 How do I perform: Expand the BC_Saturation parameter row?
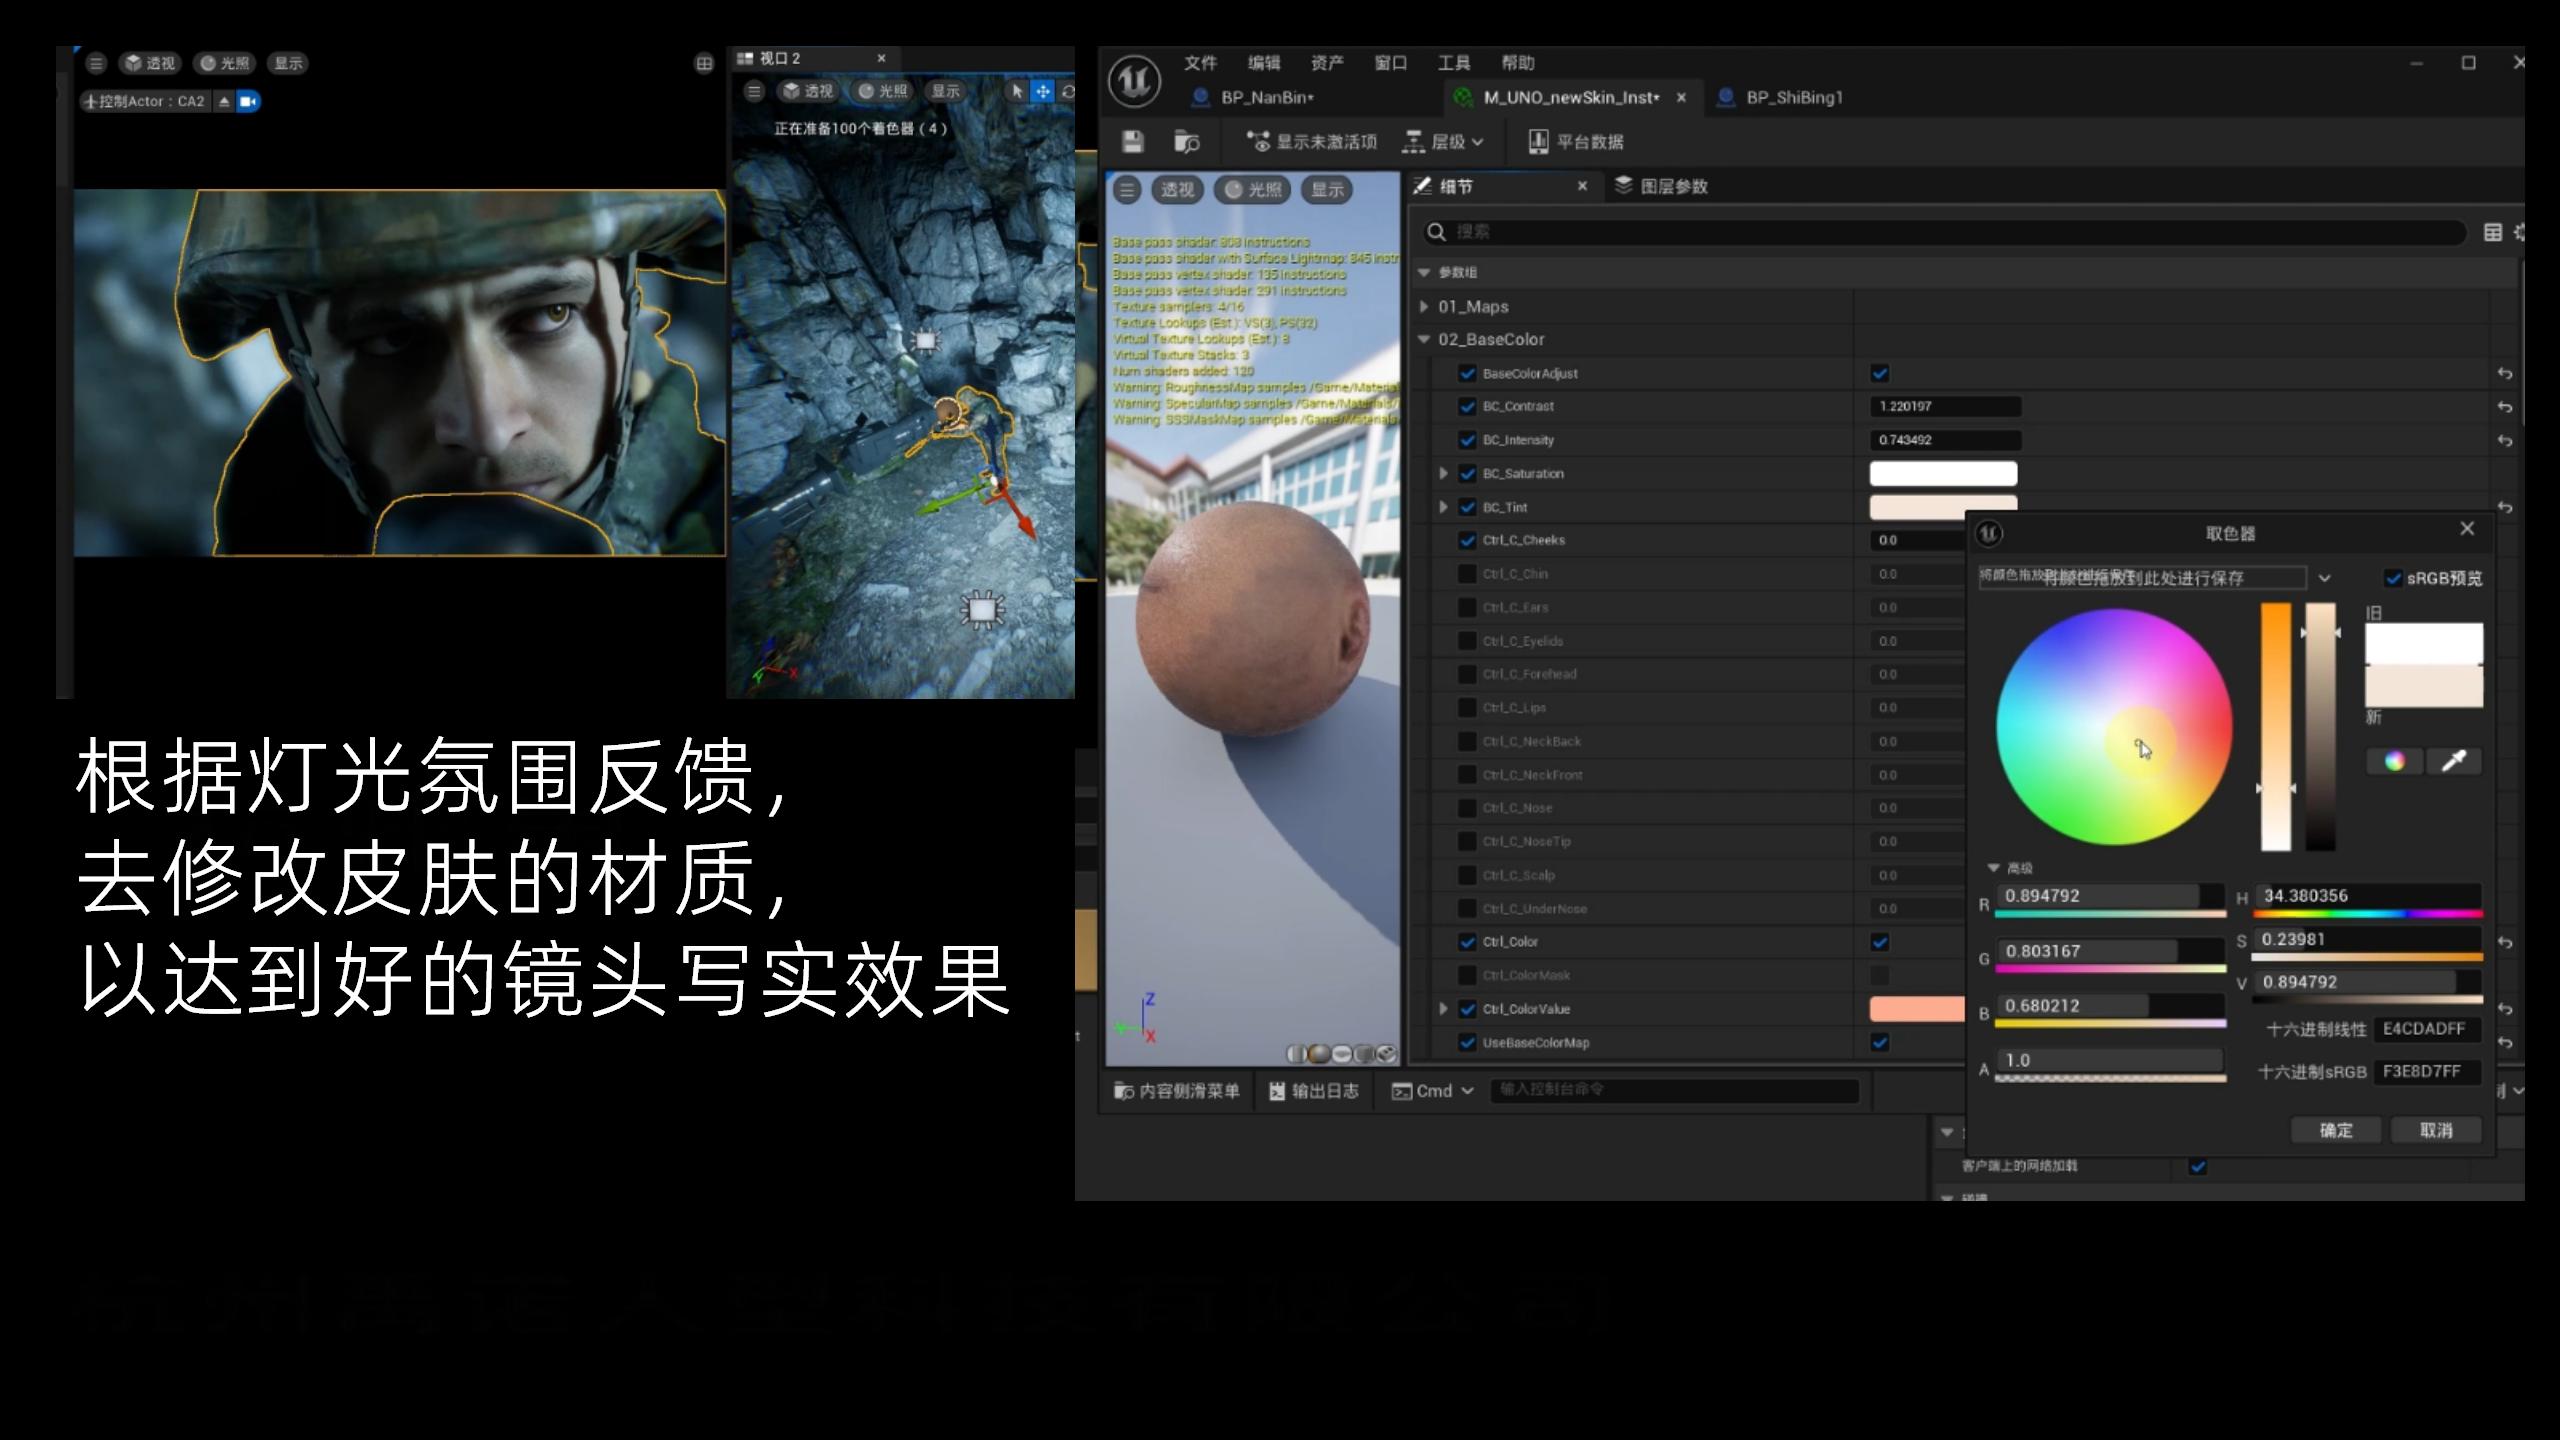point(1443,473)
